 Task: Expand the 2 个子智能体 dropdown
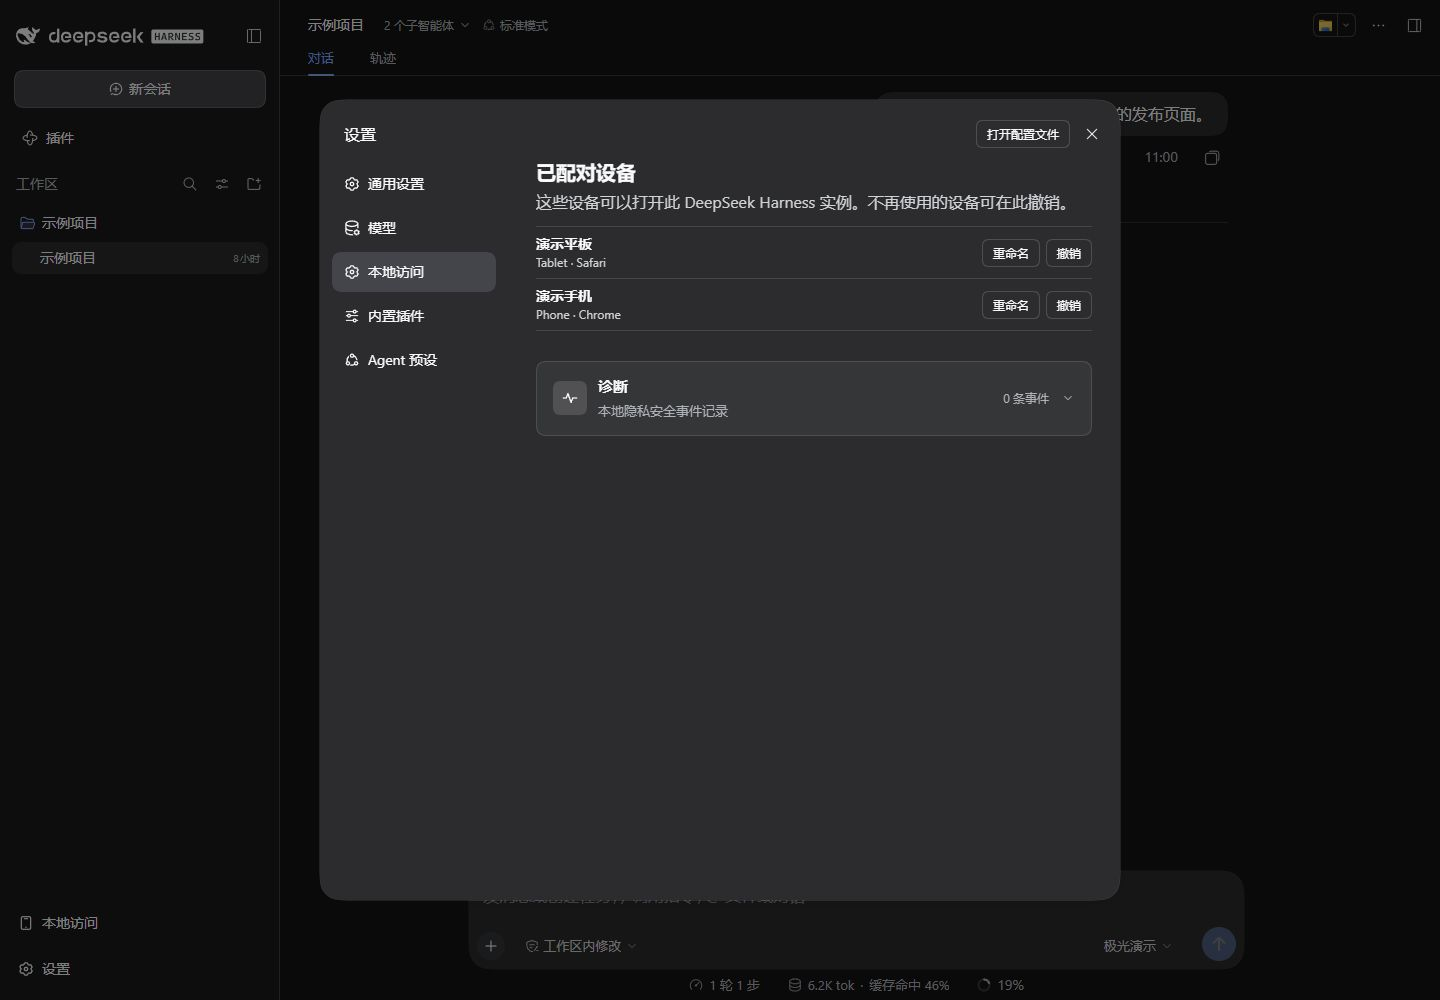coord(426,25)
